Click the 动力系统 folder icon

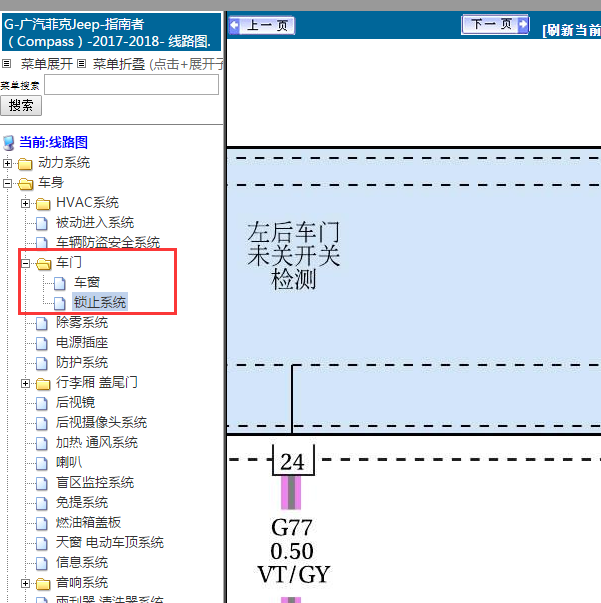click(25, 164)
